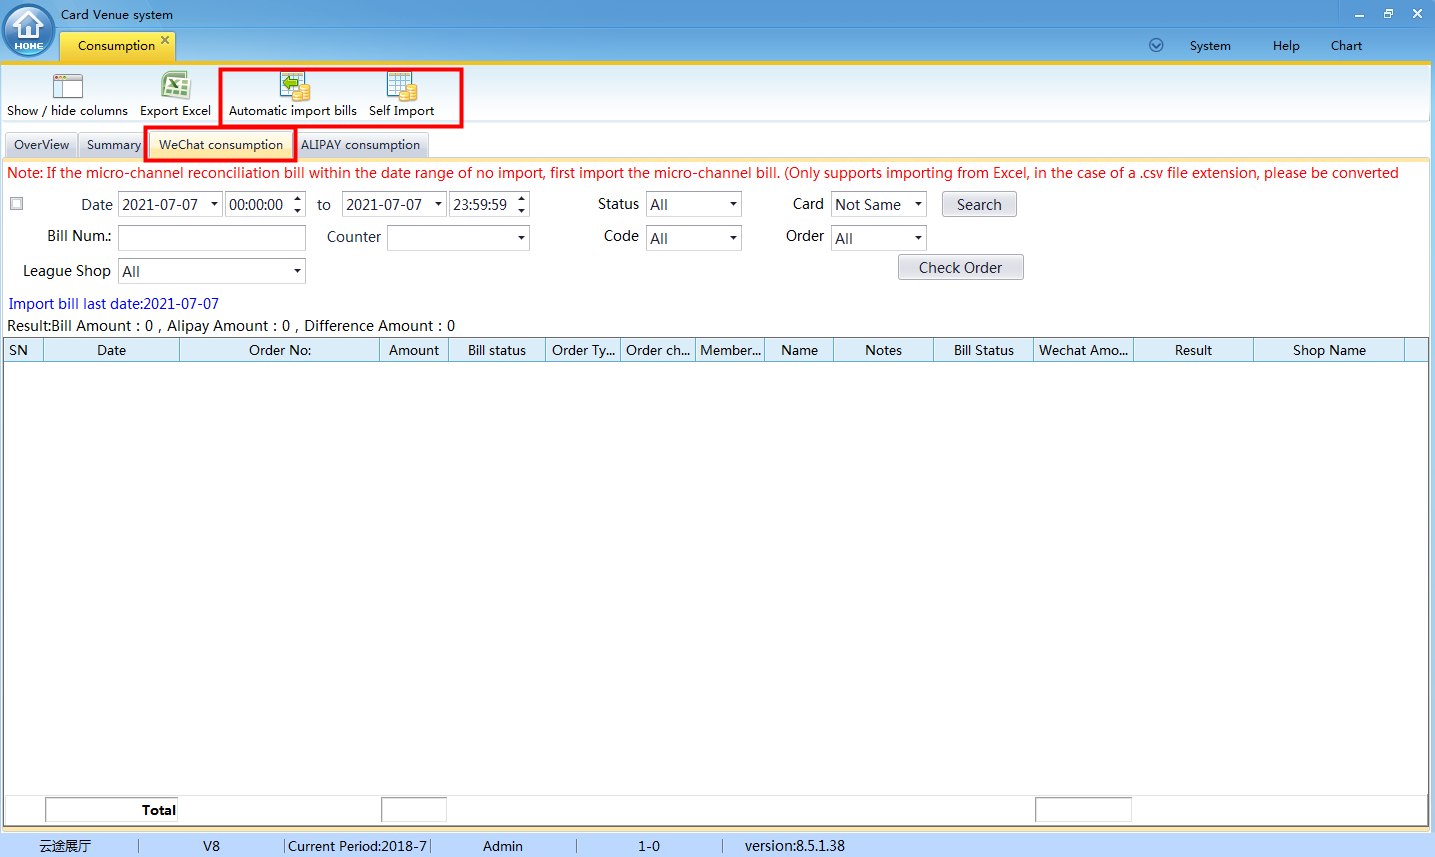1435x857 pixels.
Task: Click the SN column header
Action: pyautogui.click(x=24, y=350)
